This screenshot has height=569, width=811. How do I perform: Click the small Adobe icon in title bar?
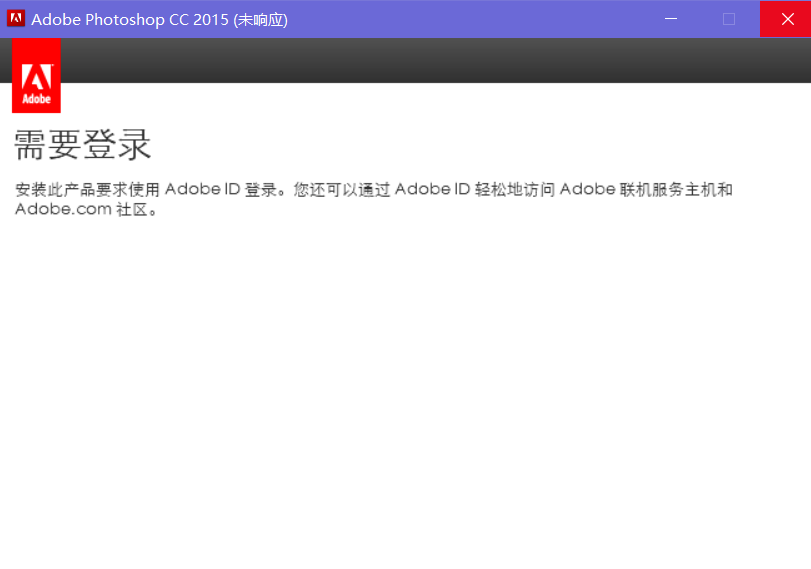[16, 18]
